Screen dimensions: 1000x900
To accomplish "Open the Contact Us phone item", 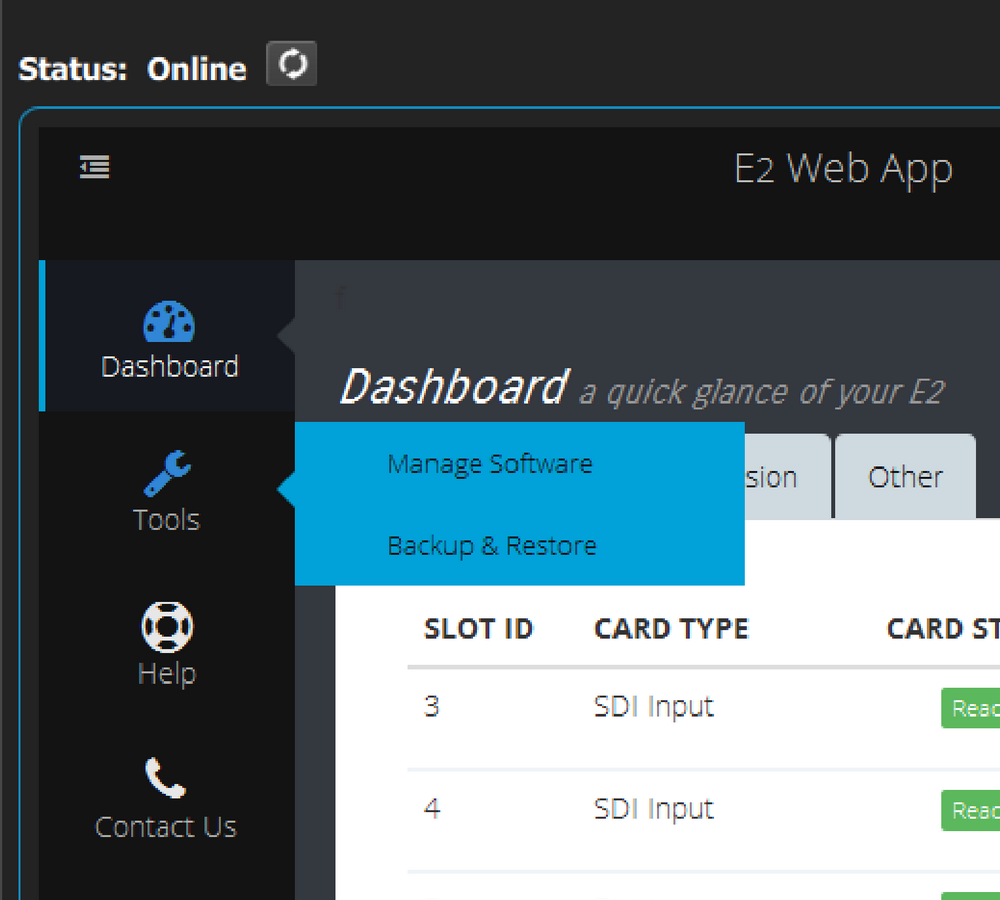I will click(x=166, y=799).
